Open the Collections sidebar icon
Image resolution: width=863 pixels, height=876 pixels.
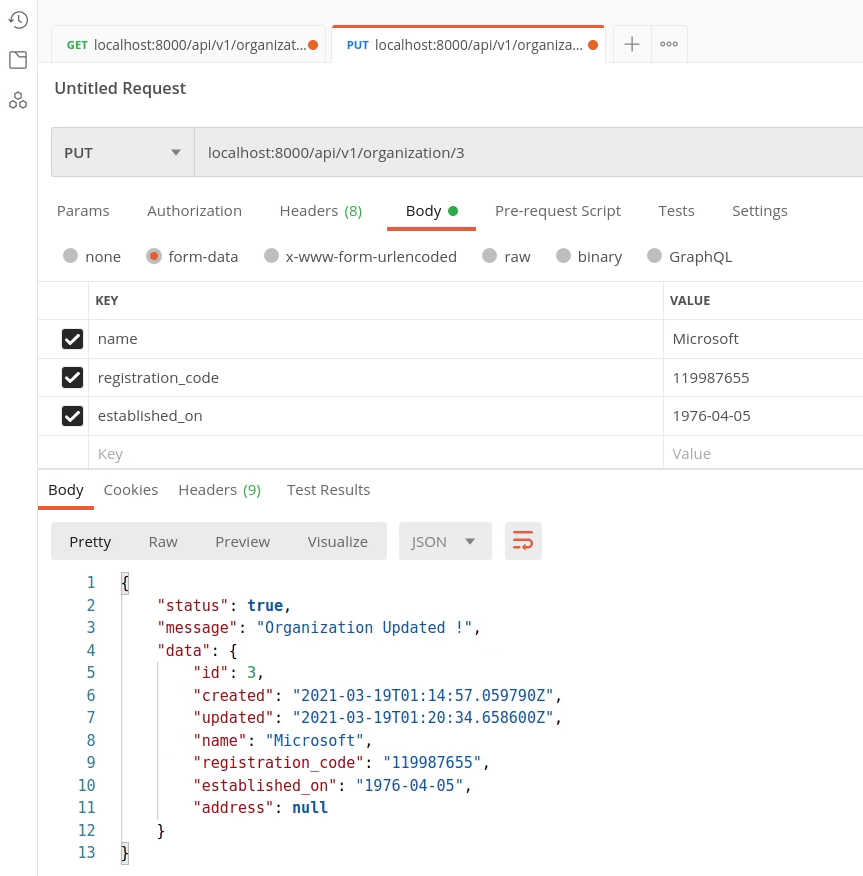(18, 60)
